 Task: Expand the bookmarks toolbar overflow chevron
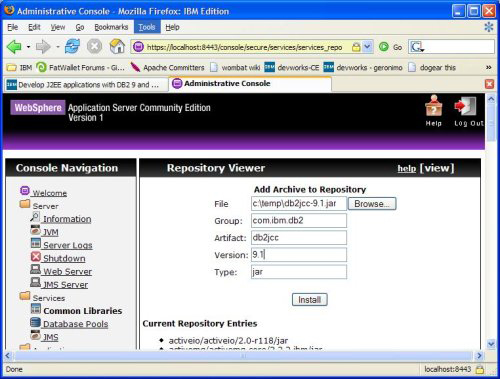tap(489, 67)
